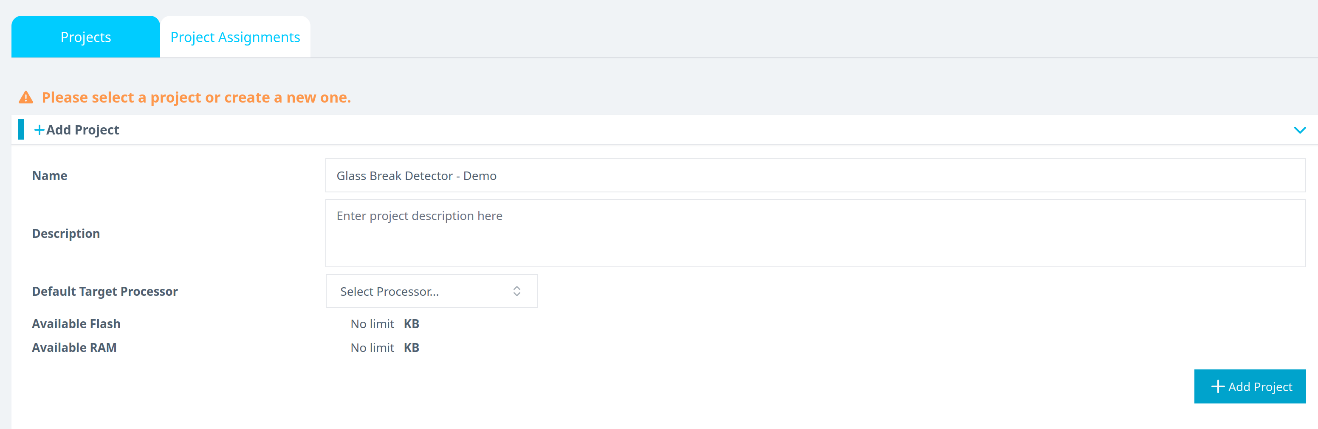Click the KB unit next to Available RAM
The width and height of the screenshot is (1318, 429).
point(411,348)
